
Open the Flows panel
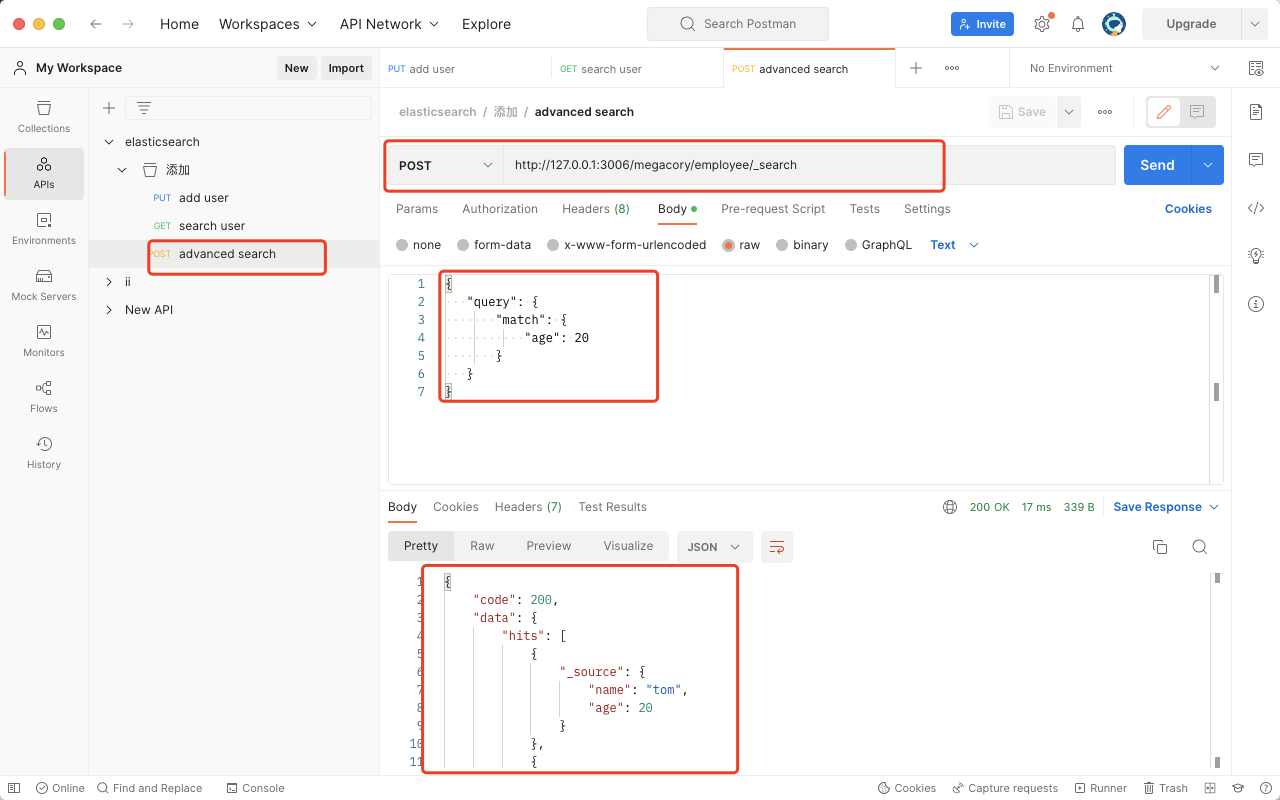pos(43,396)
